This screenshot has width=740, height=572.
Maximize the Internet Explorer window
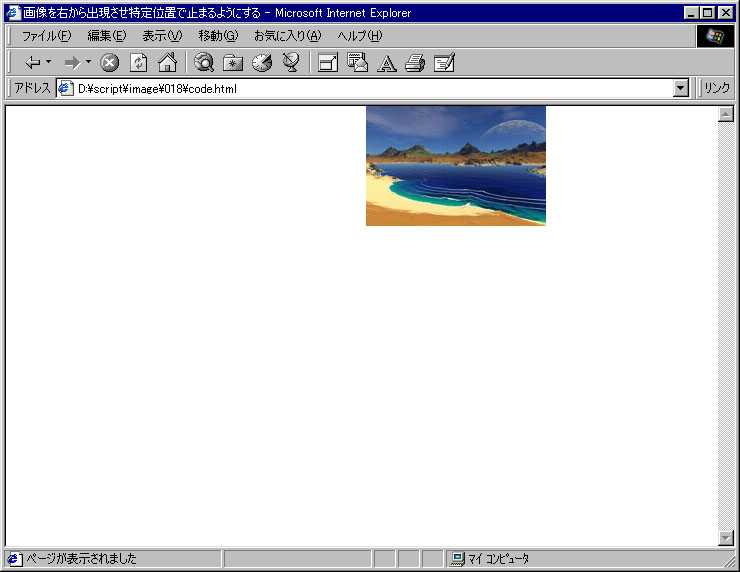click(707, 13)
